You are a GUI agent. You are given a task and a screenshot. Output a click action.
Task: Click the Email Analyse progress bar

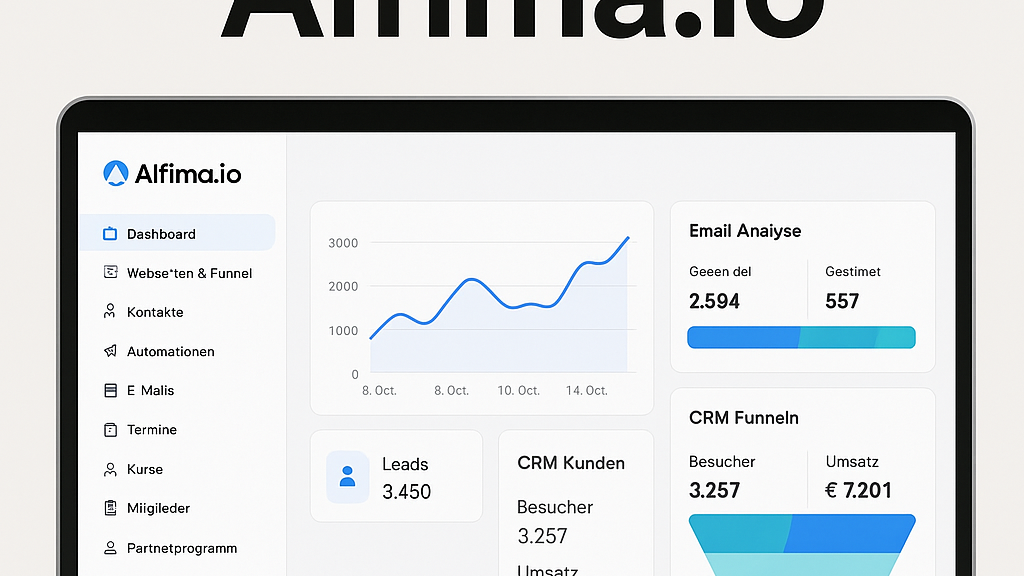[801, 338]
